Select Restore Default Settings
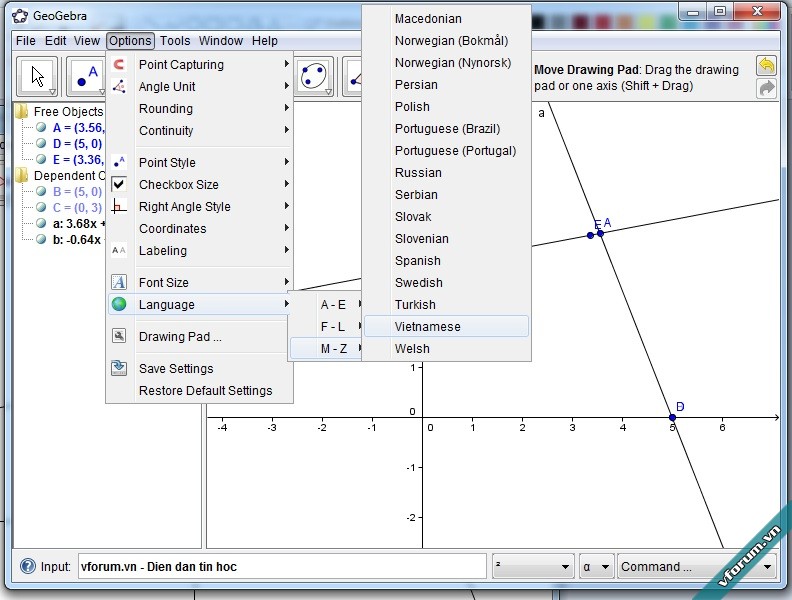 click(x=200, y=390)
